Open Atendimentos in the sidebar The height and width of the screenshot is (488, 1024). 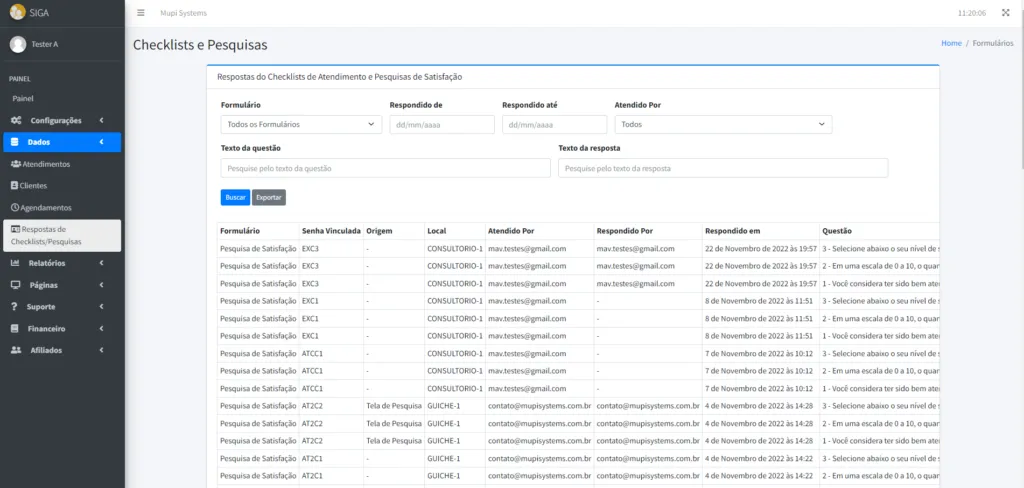(x=45, y=164)
